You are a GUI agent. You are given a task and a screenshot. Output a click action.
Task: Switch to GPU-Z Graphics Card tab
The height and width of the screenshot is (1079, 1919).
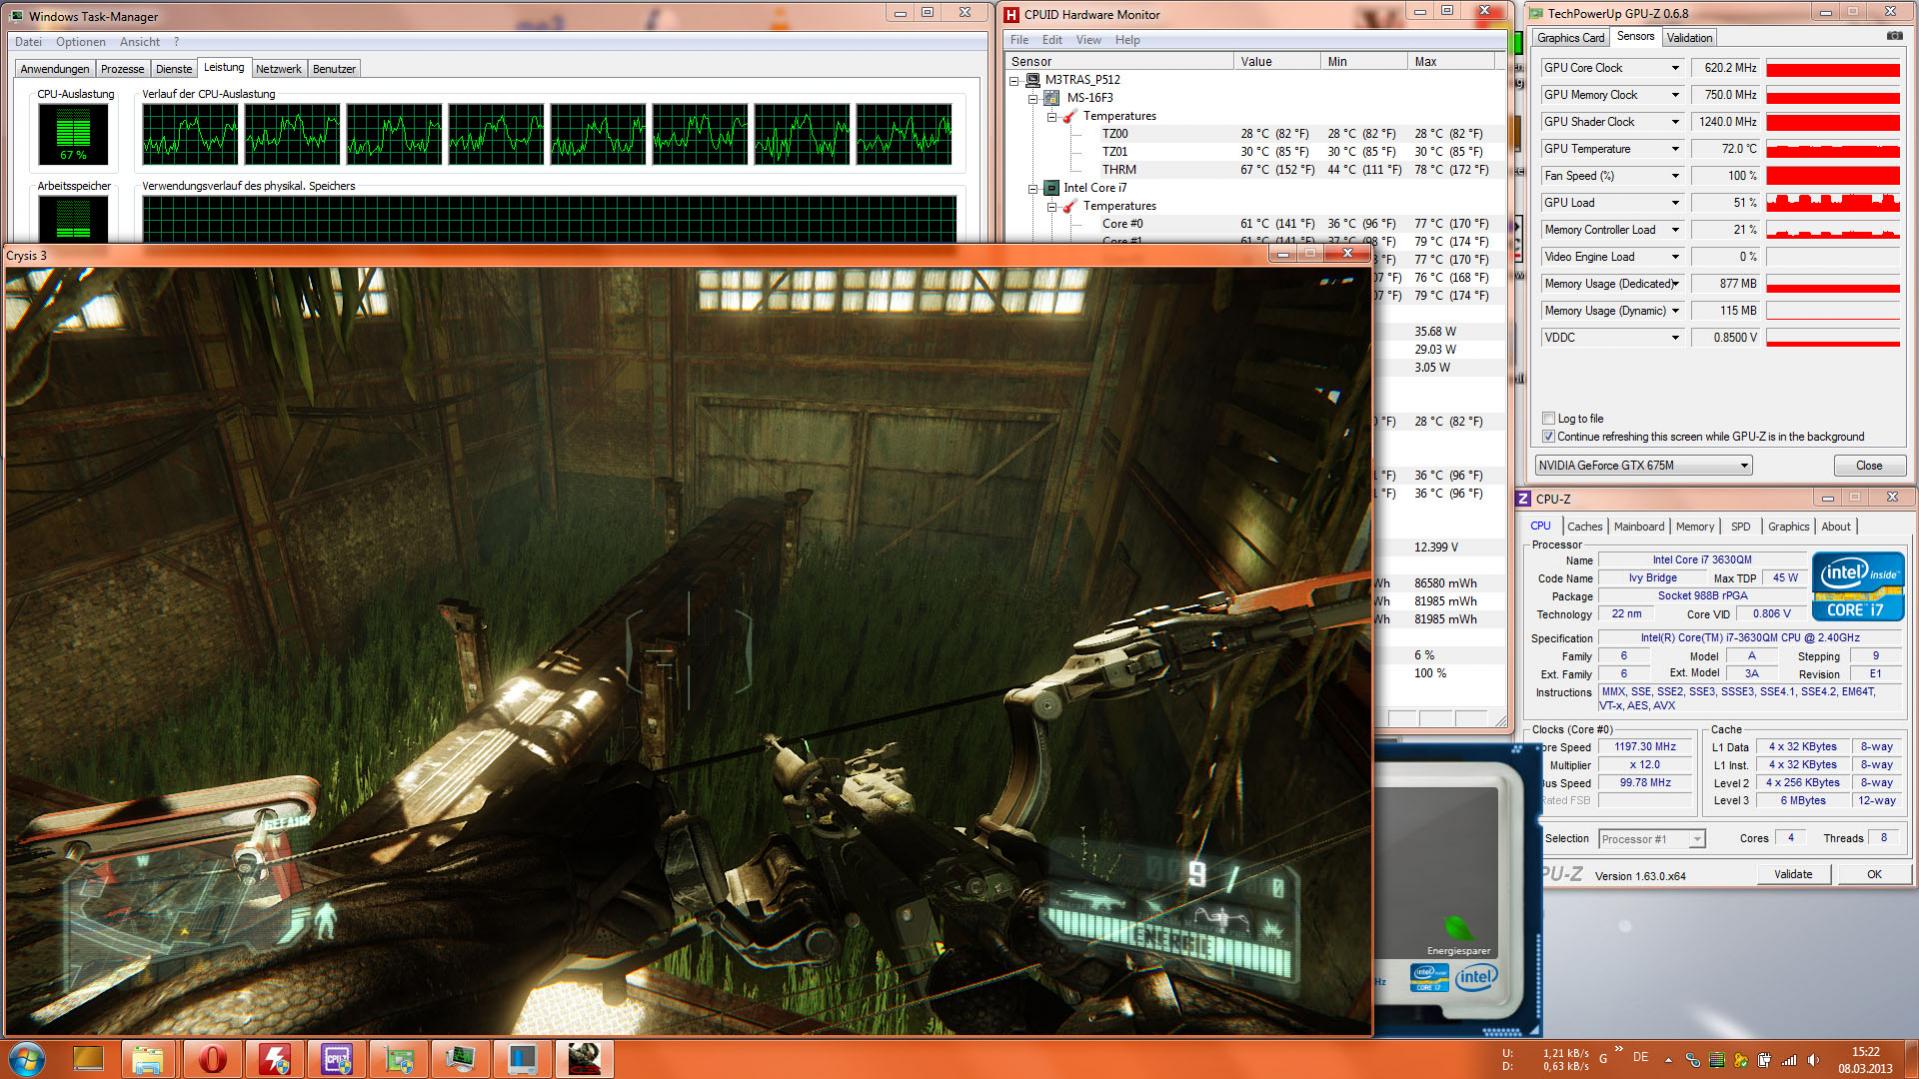[1570, 38]
